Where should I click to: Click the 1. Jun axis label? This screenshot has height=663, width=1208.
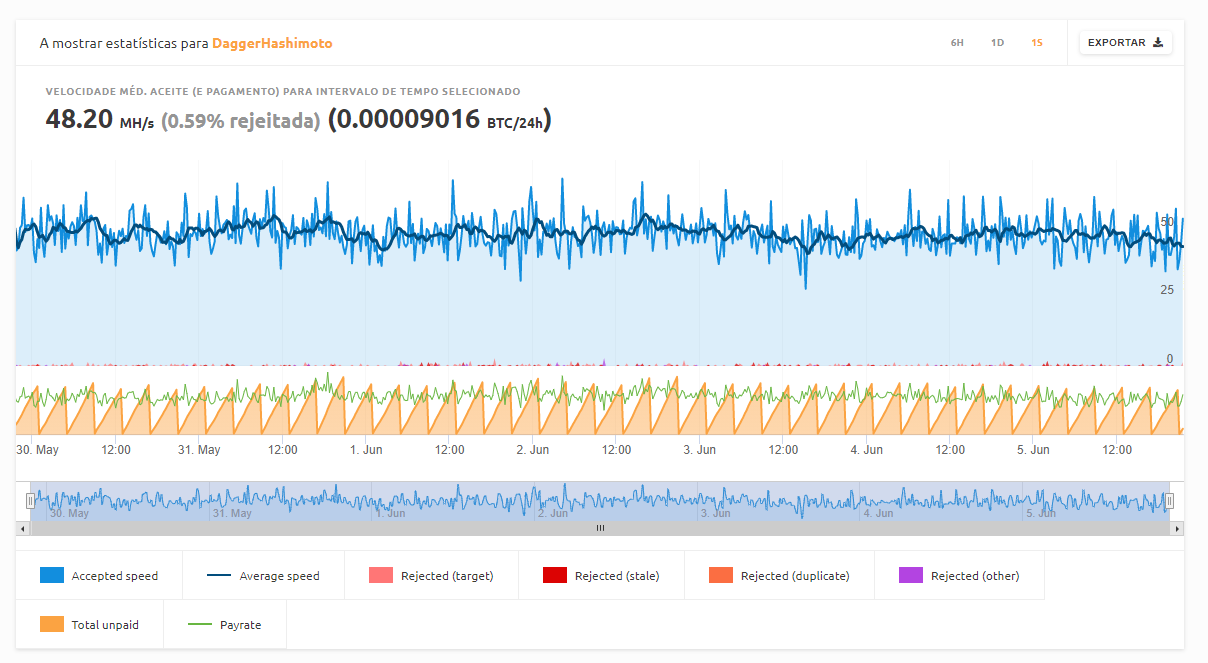click(x=366, y=450)
